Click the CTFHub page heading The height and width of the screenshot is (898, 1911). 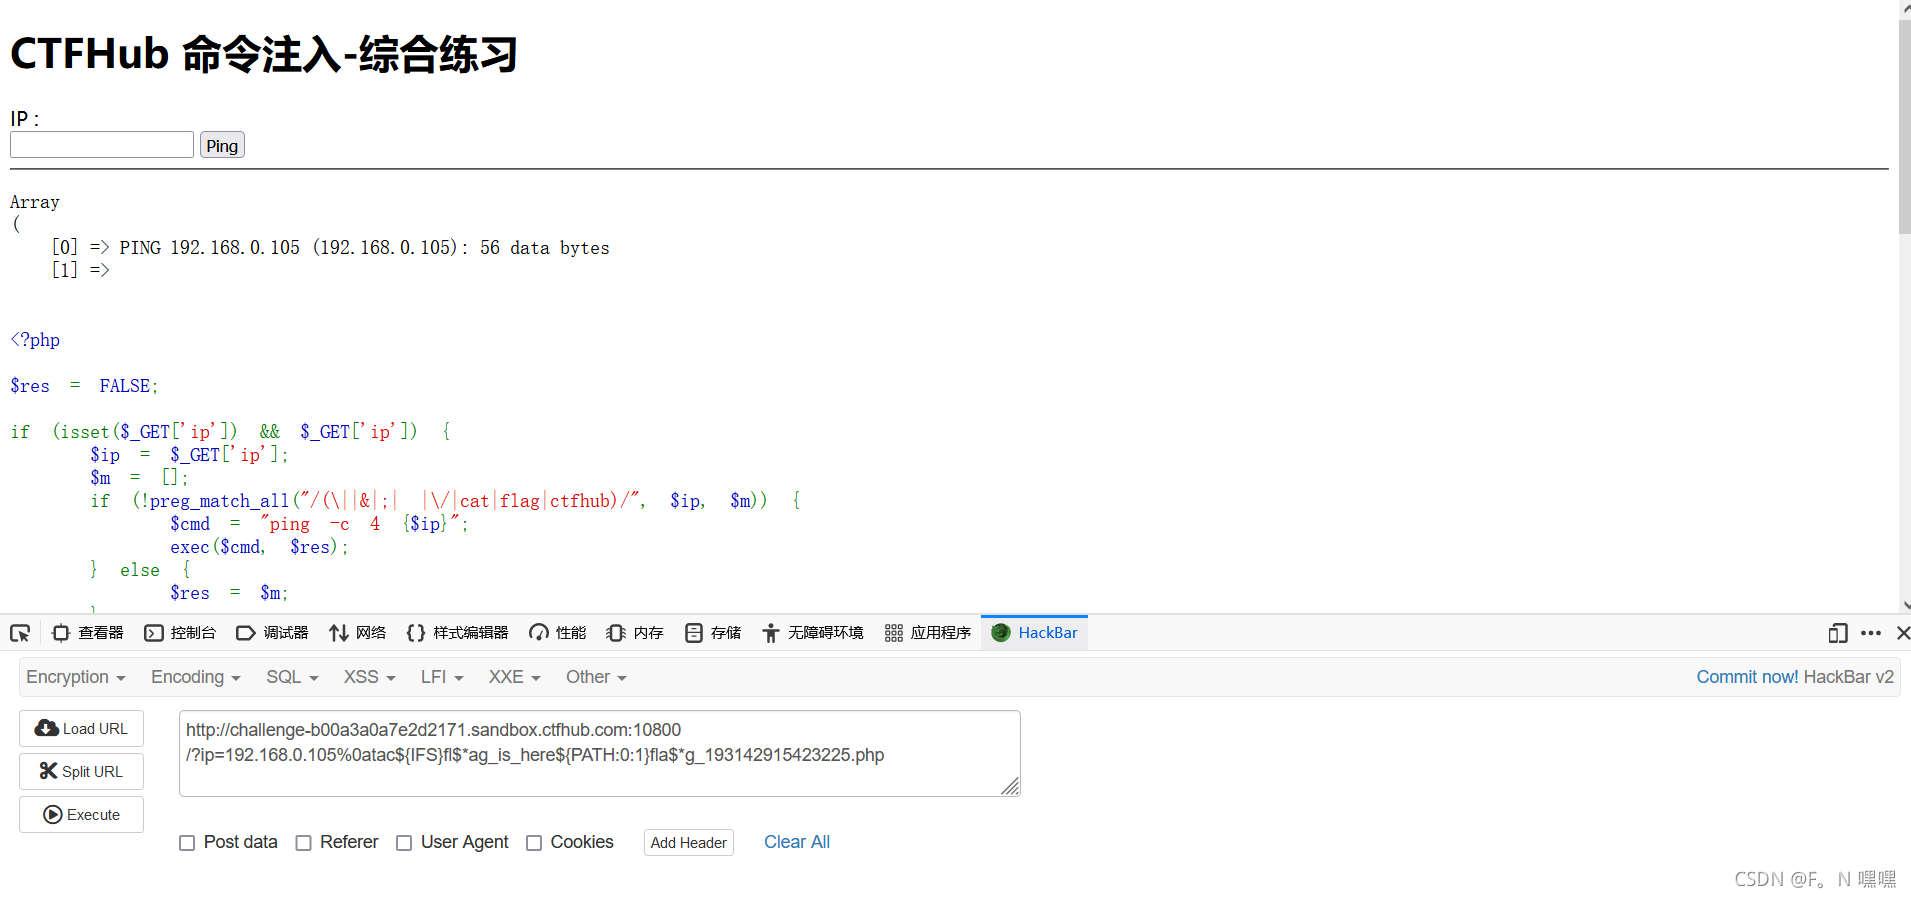264,54
